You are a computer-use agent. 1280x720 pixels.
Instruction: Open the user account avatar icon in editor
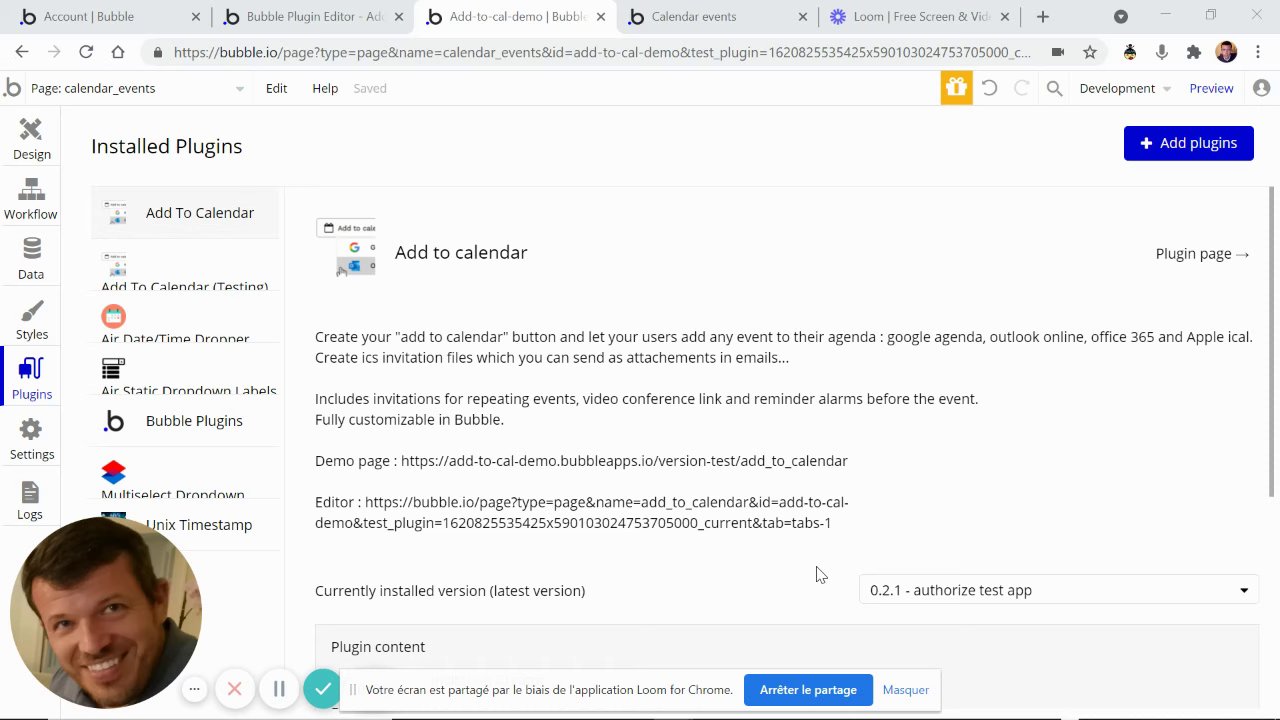pos(1261,88)
